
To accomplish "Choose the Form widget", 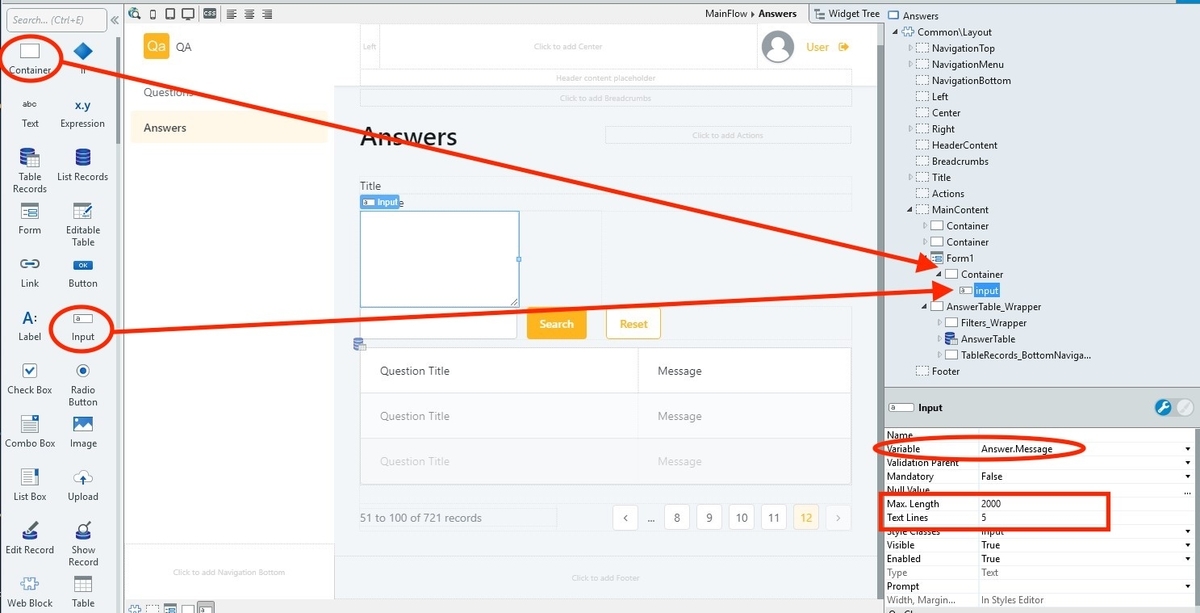I will pyautogui.click(x=30, y=218).
